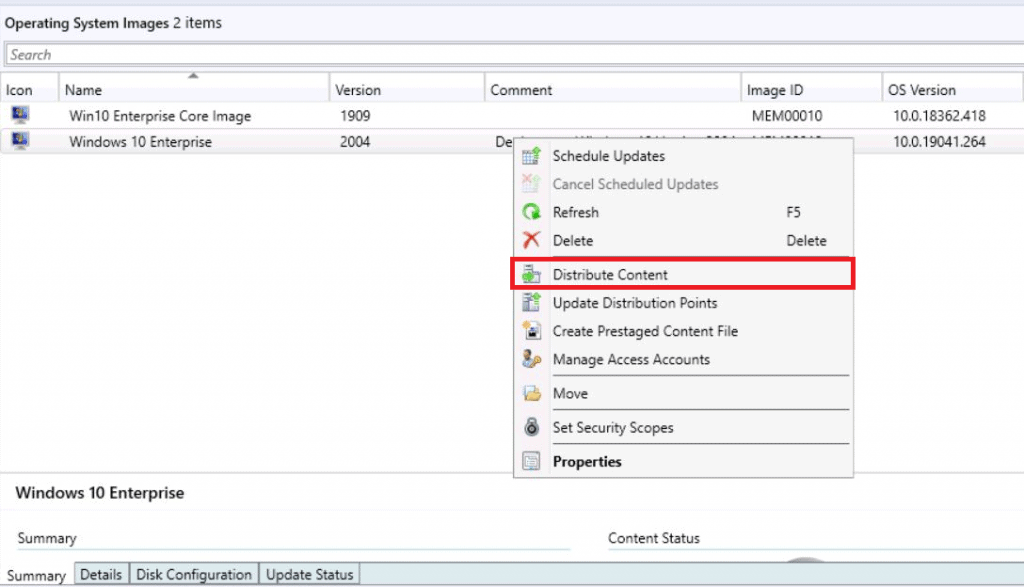Click the Image ID column header
The height and width of the screenshot is (587, 1024).
[812, 89]
